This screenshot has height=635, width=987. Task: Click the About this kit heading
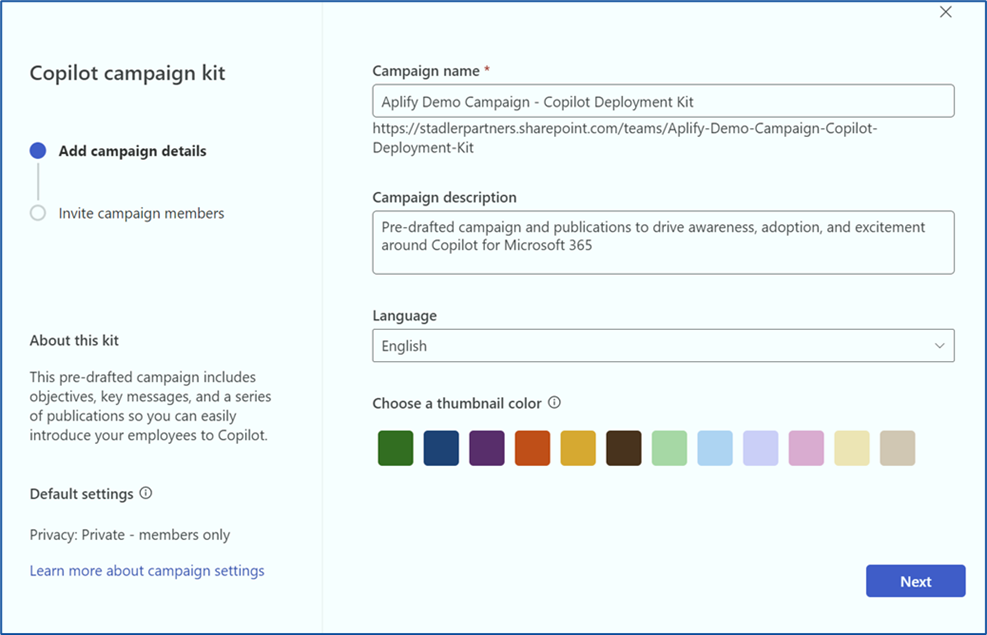(74, 340)
